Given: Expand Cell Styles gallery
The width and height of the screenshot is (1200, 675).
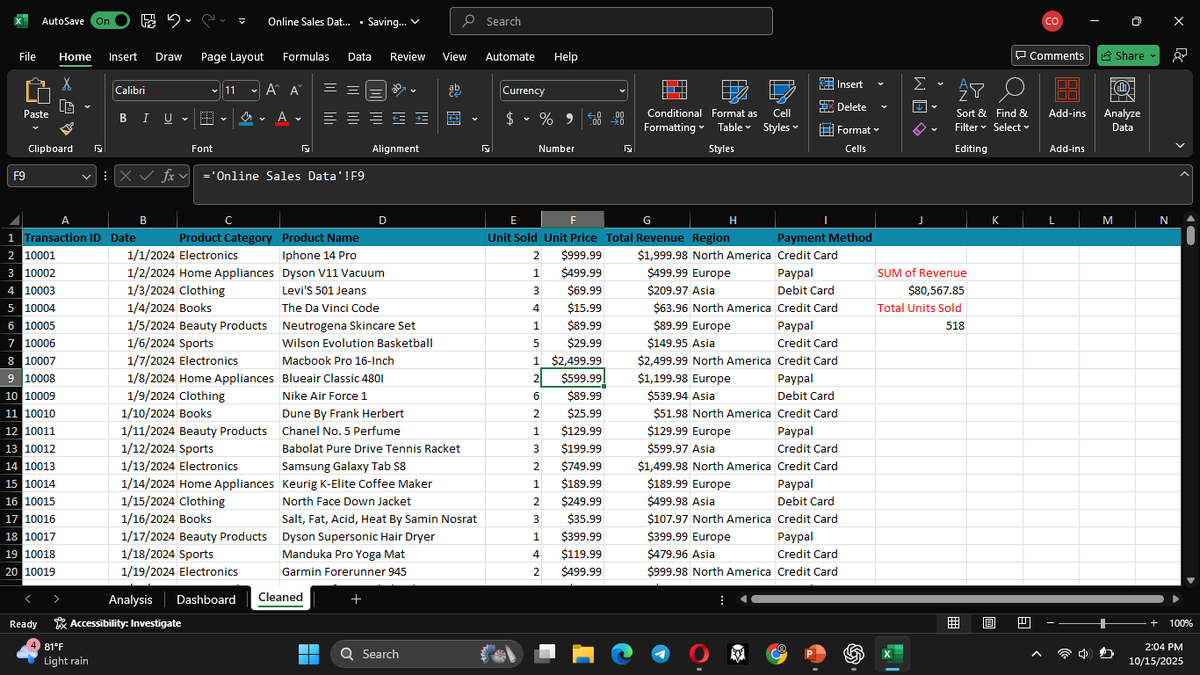Looking at the screenshot, I should point(781,106).
